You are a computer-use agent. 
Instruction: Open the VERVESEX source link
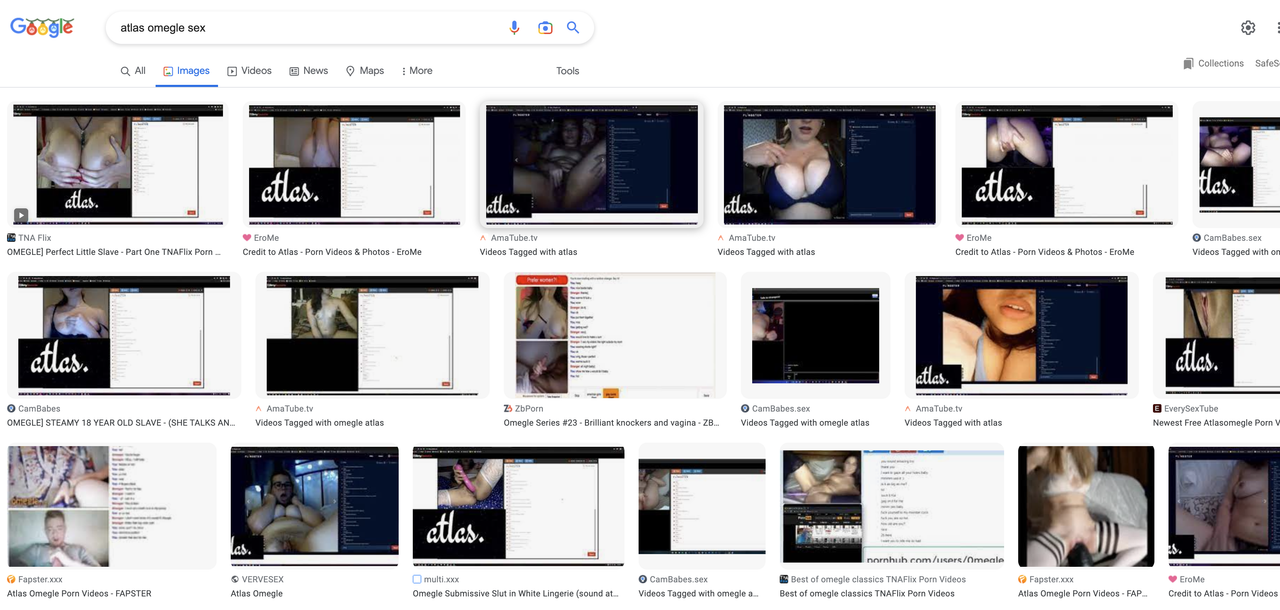point(263,580)
